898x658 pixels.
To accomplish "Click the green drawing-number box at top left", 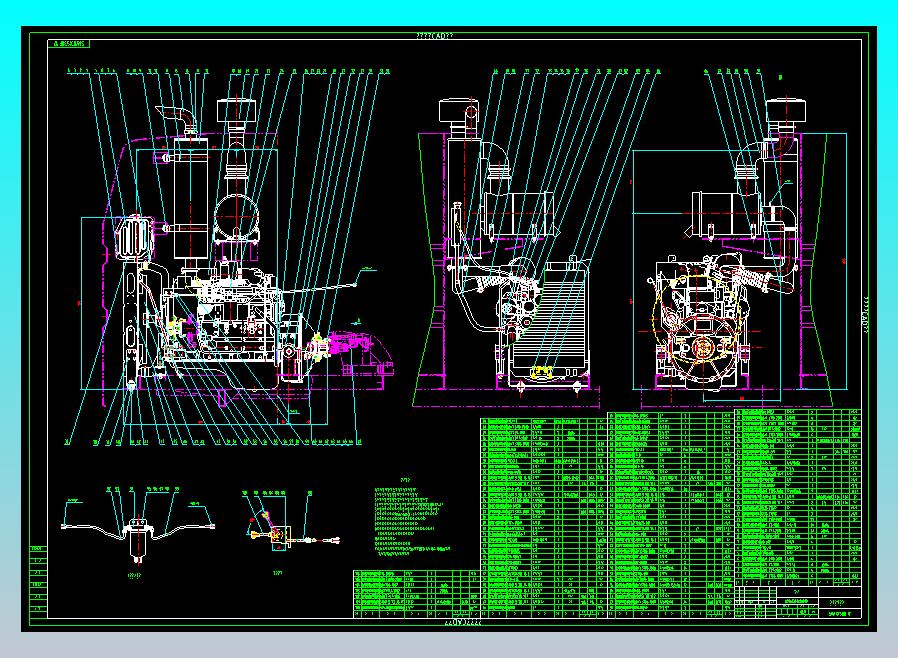I will tap(69, 44).
